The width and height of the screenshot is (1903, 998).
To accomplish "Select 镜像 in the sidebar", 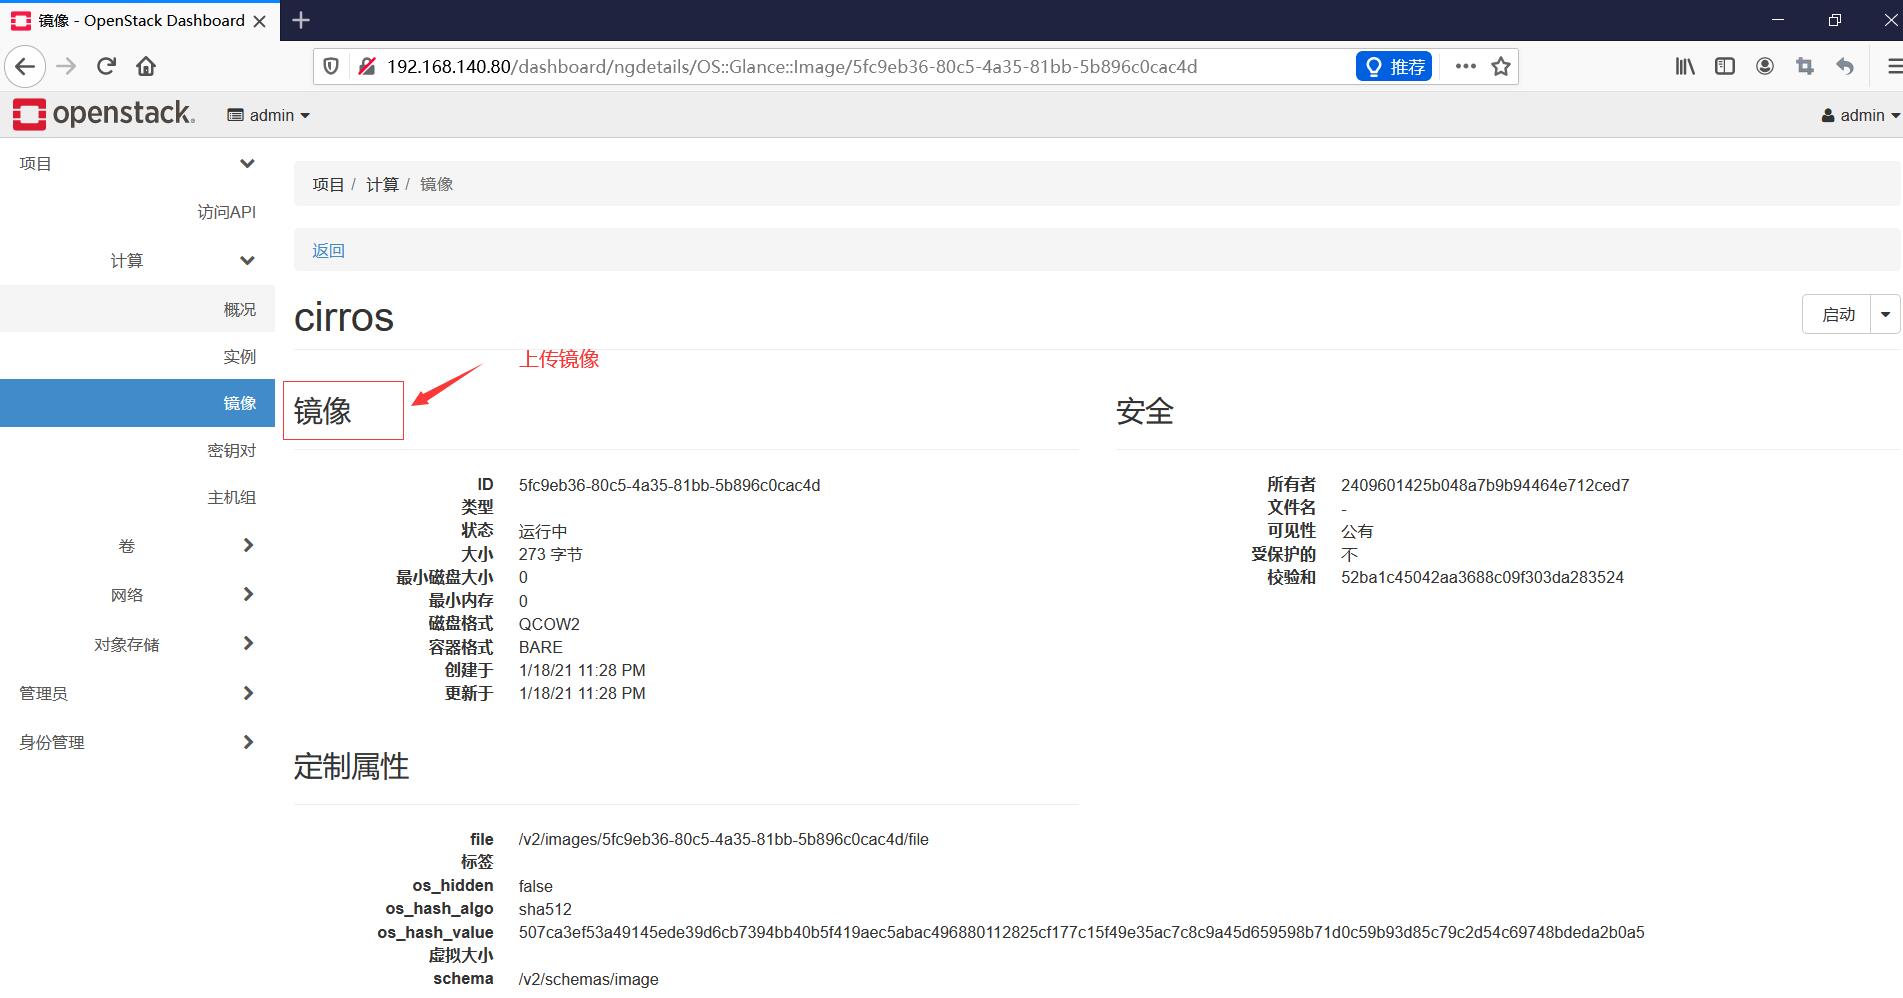I will (x=137, y=403).
